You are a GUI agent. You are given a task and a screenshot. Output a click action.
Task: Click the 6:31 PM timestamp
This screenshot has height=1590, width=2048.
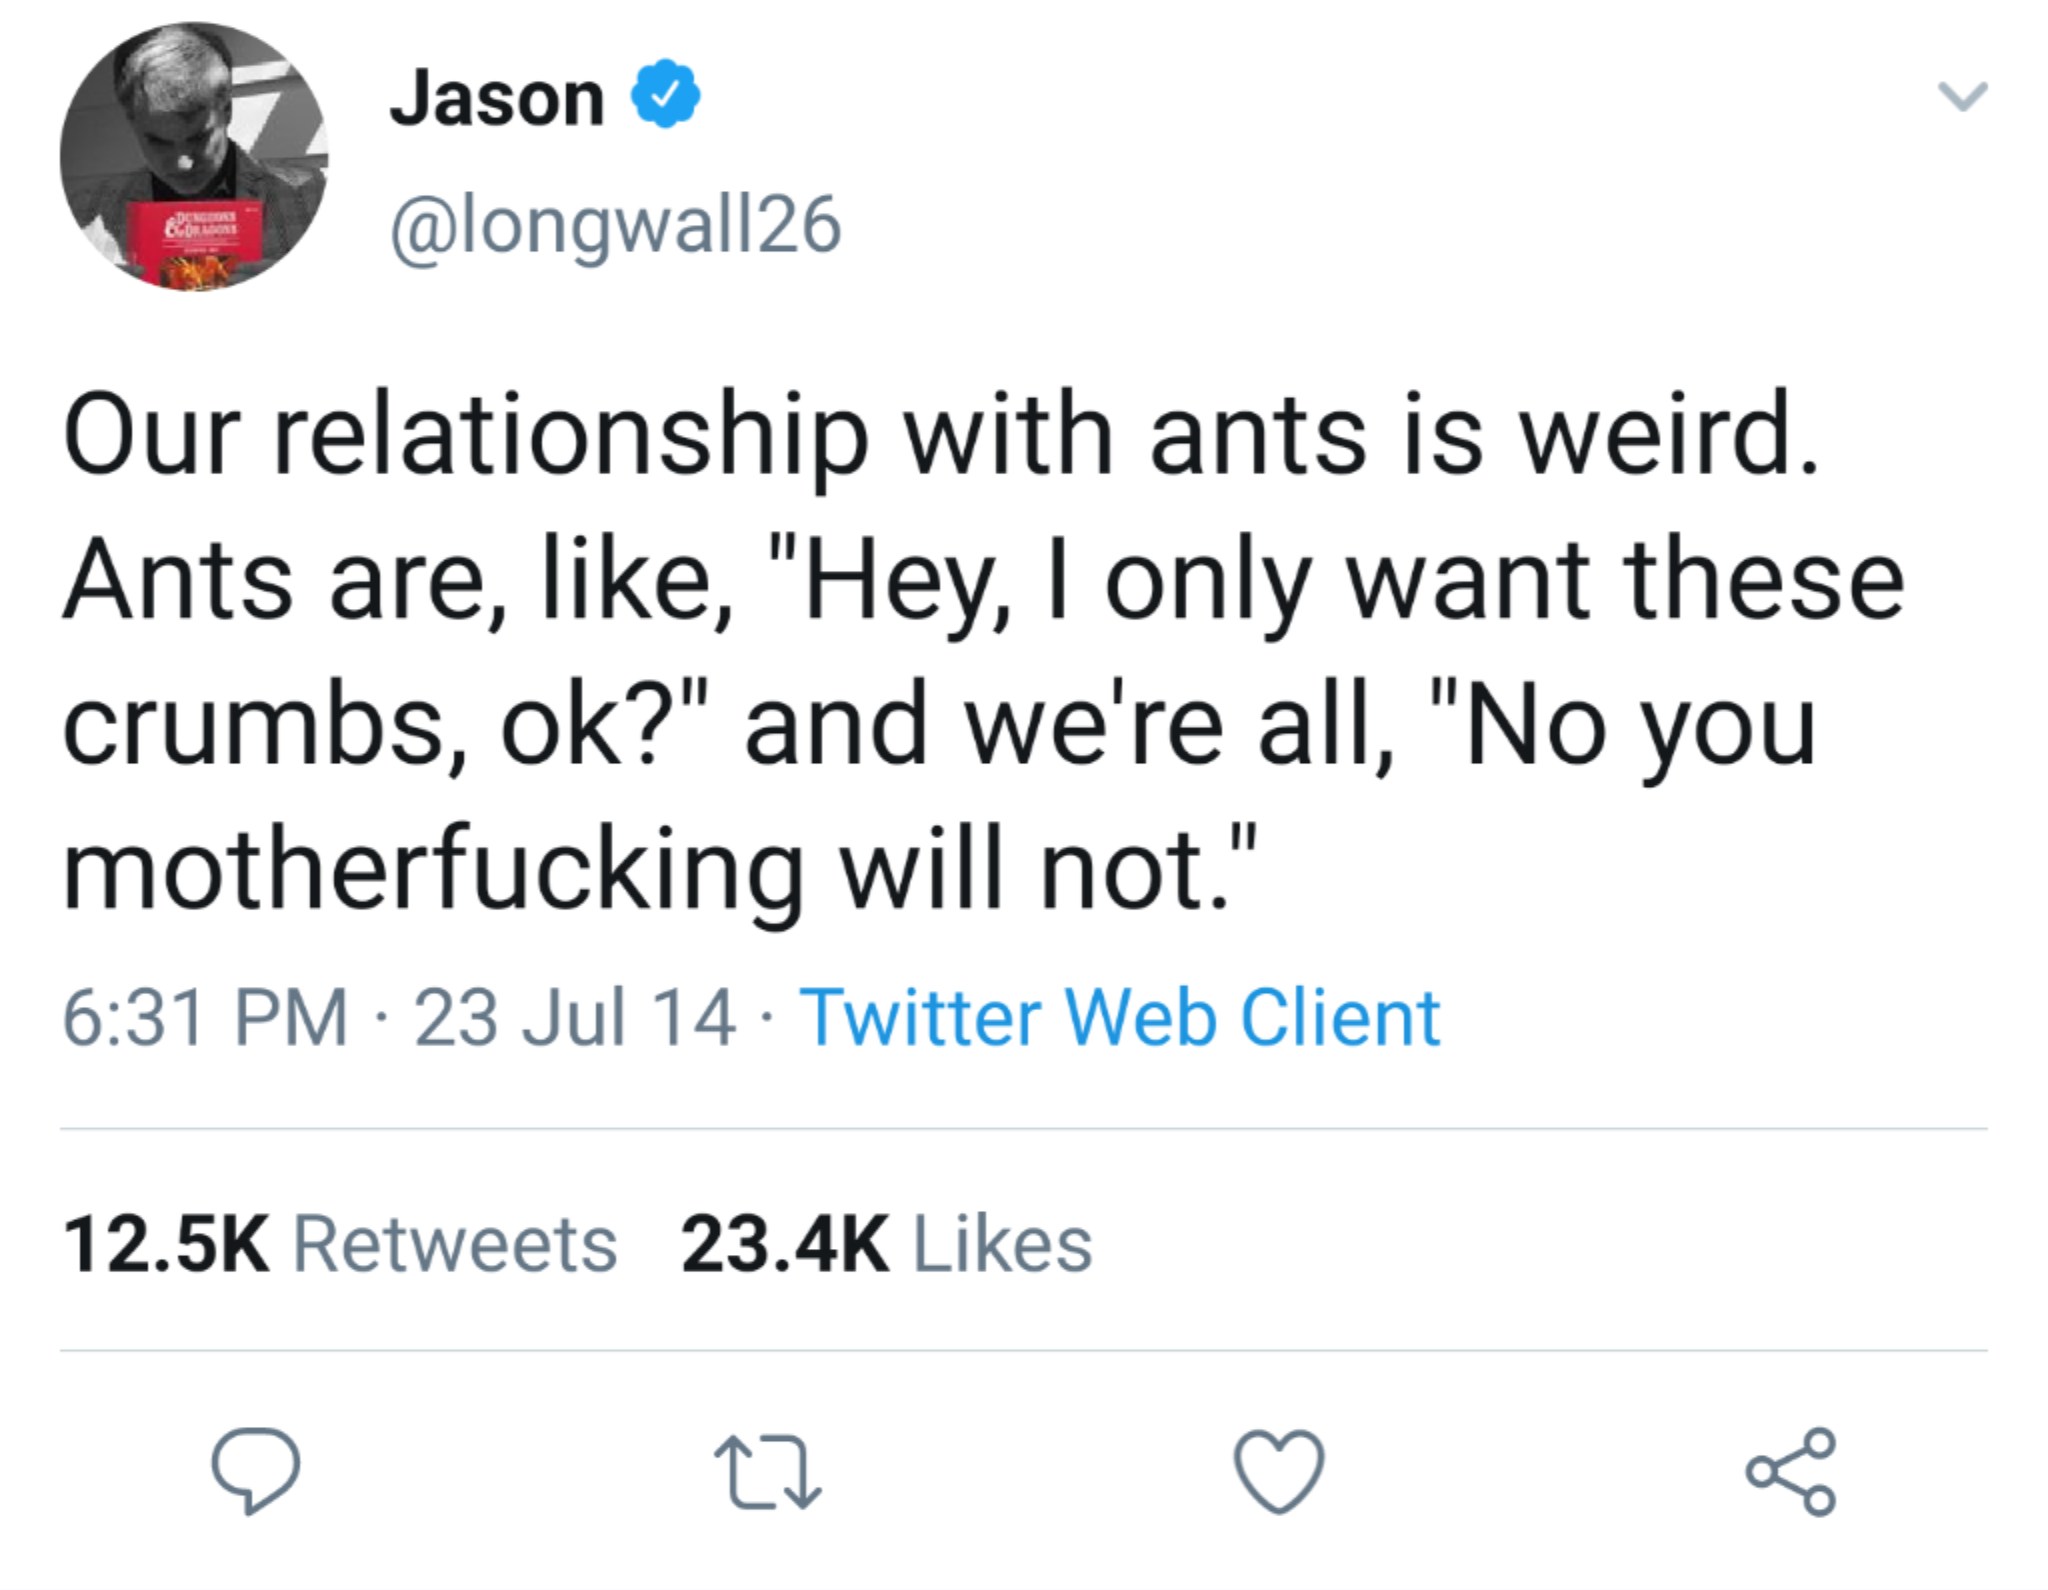coord(205,1018)
